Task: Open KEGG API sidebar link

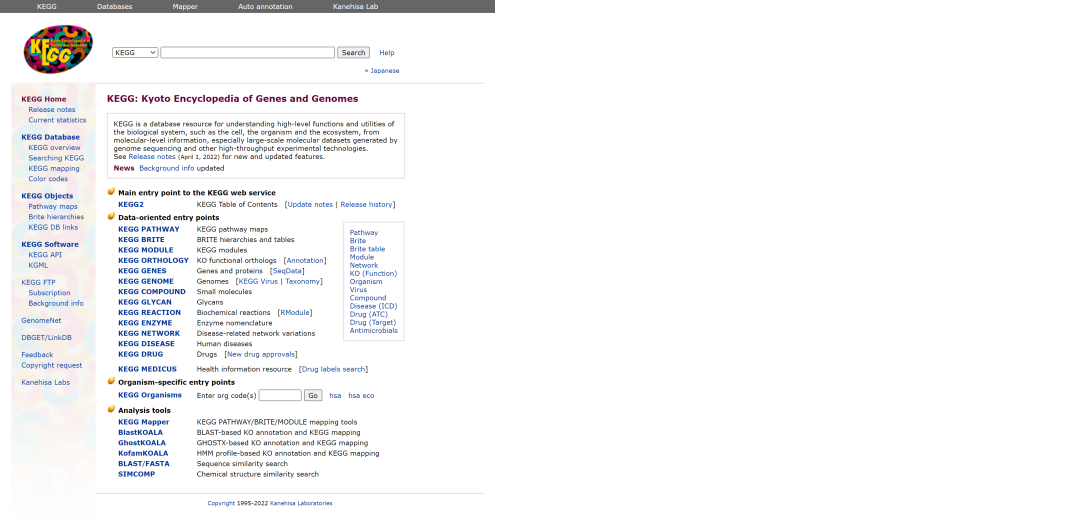Action: click(45, 254)
